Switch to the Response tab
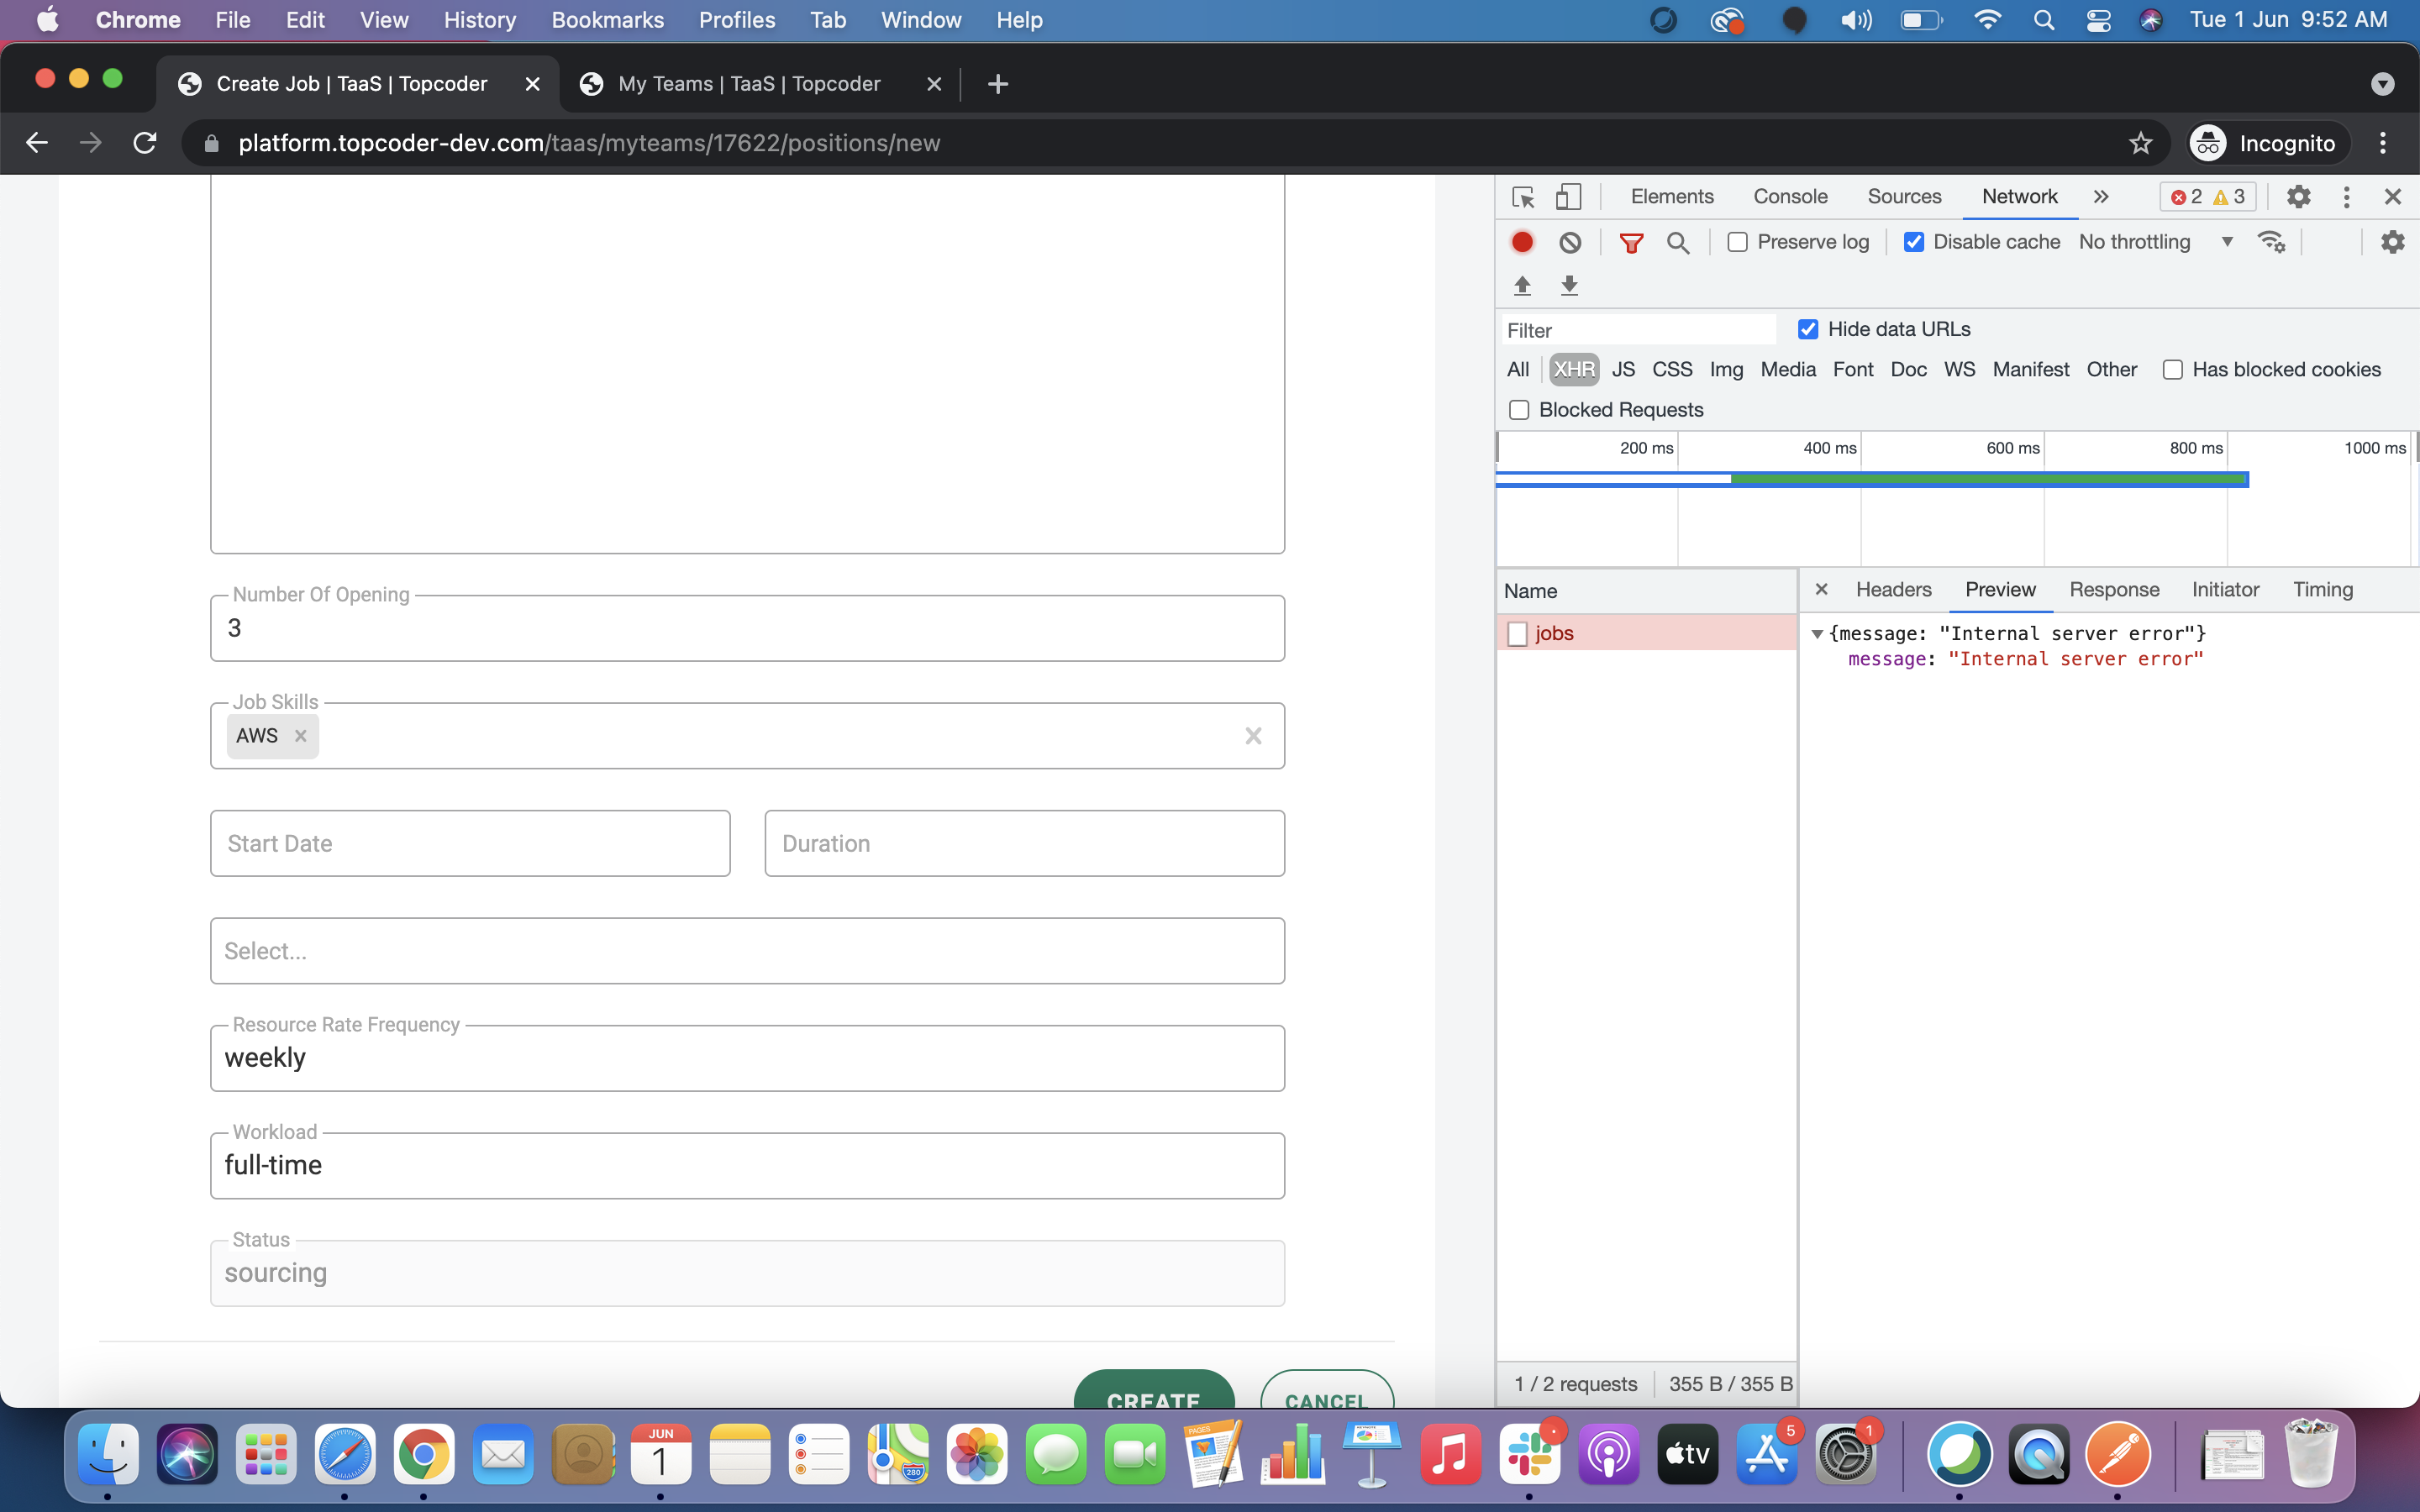The image size is (2420, 1512). point(2114,590)
